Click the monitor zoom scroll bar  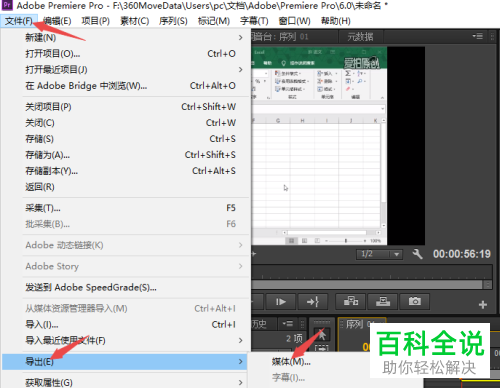[x=367, y=284]
